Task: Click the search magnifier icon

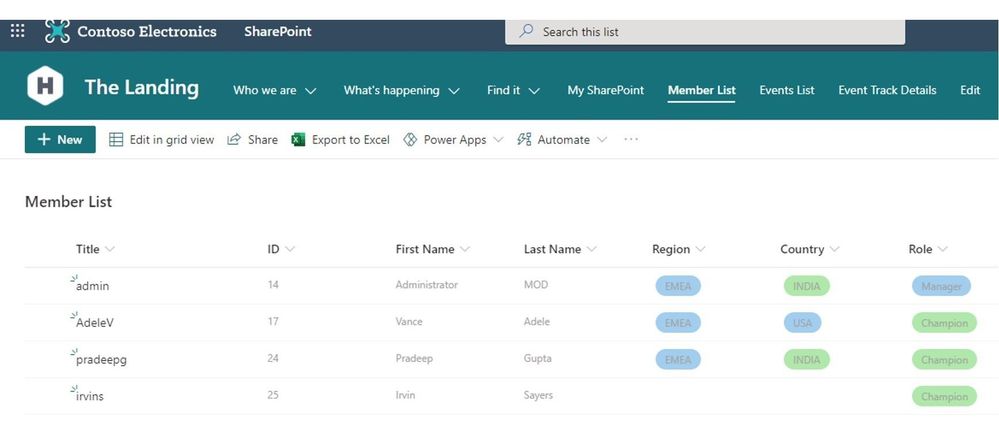Action: 526,32
